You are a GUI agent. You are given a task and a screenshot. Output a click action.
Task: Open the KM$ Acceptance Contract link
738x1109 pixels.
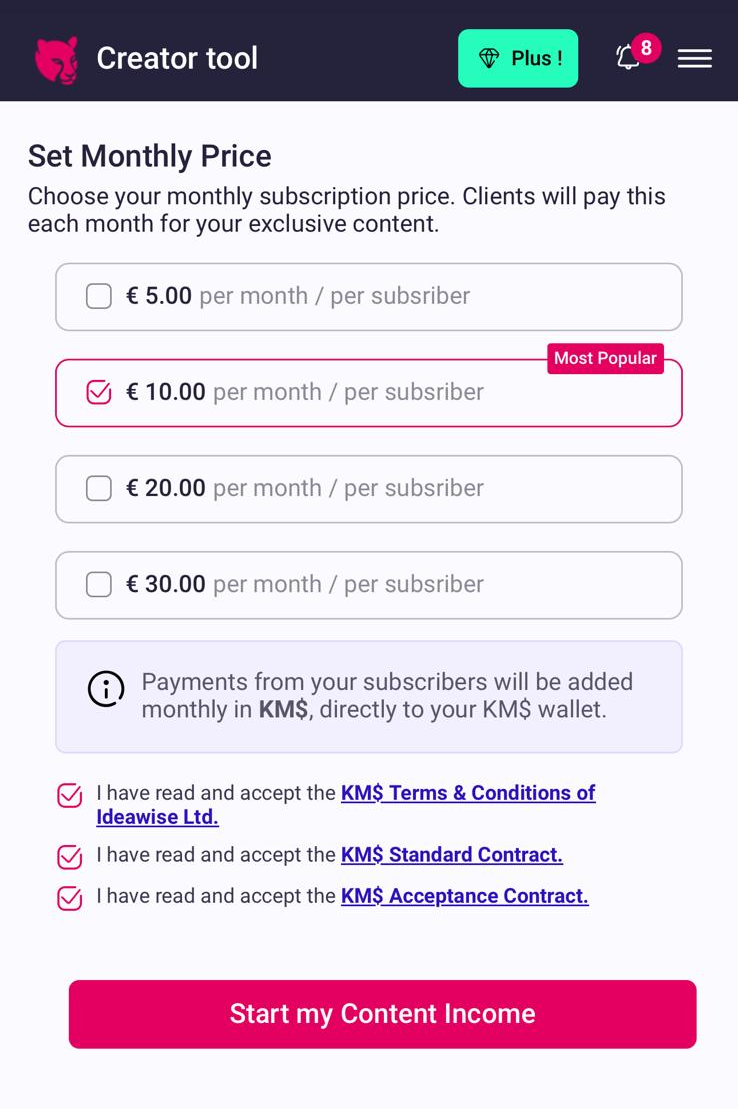[464, 896]
